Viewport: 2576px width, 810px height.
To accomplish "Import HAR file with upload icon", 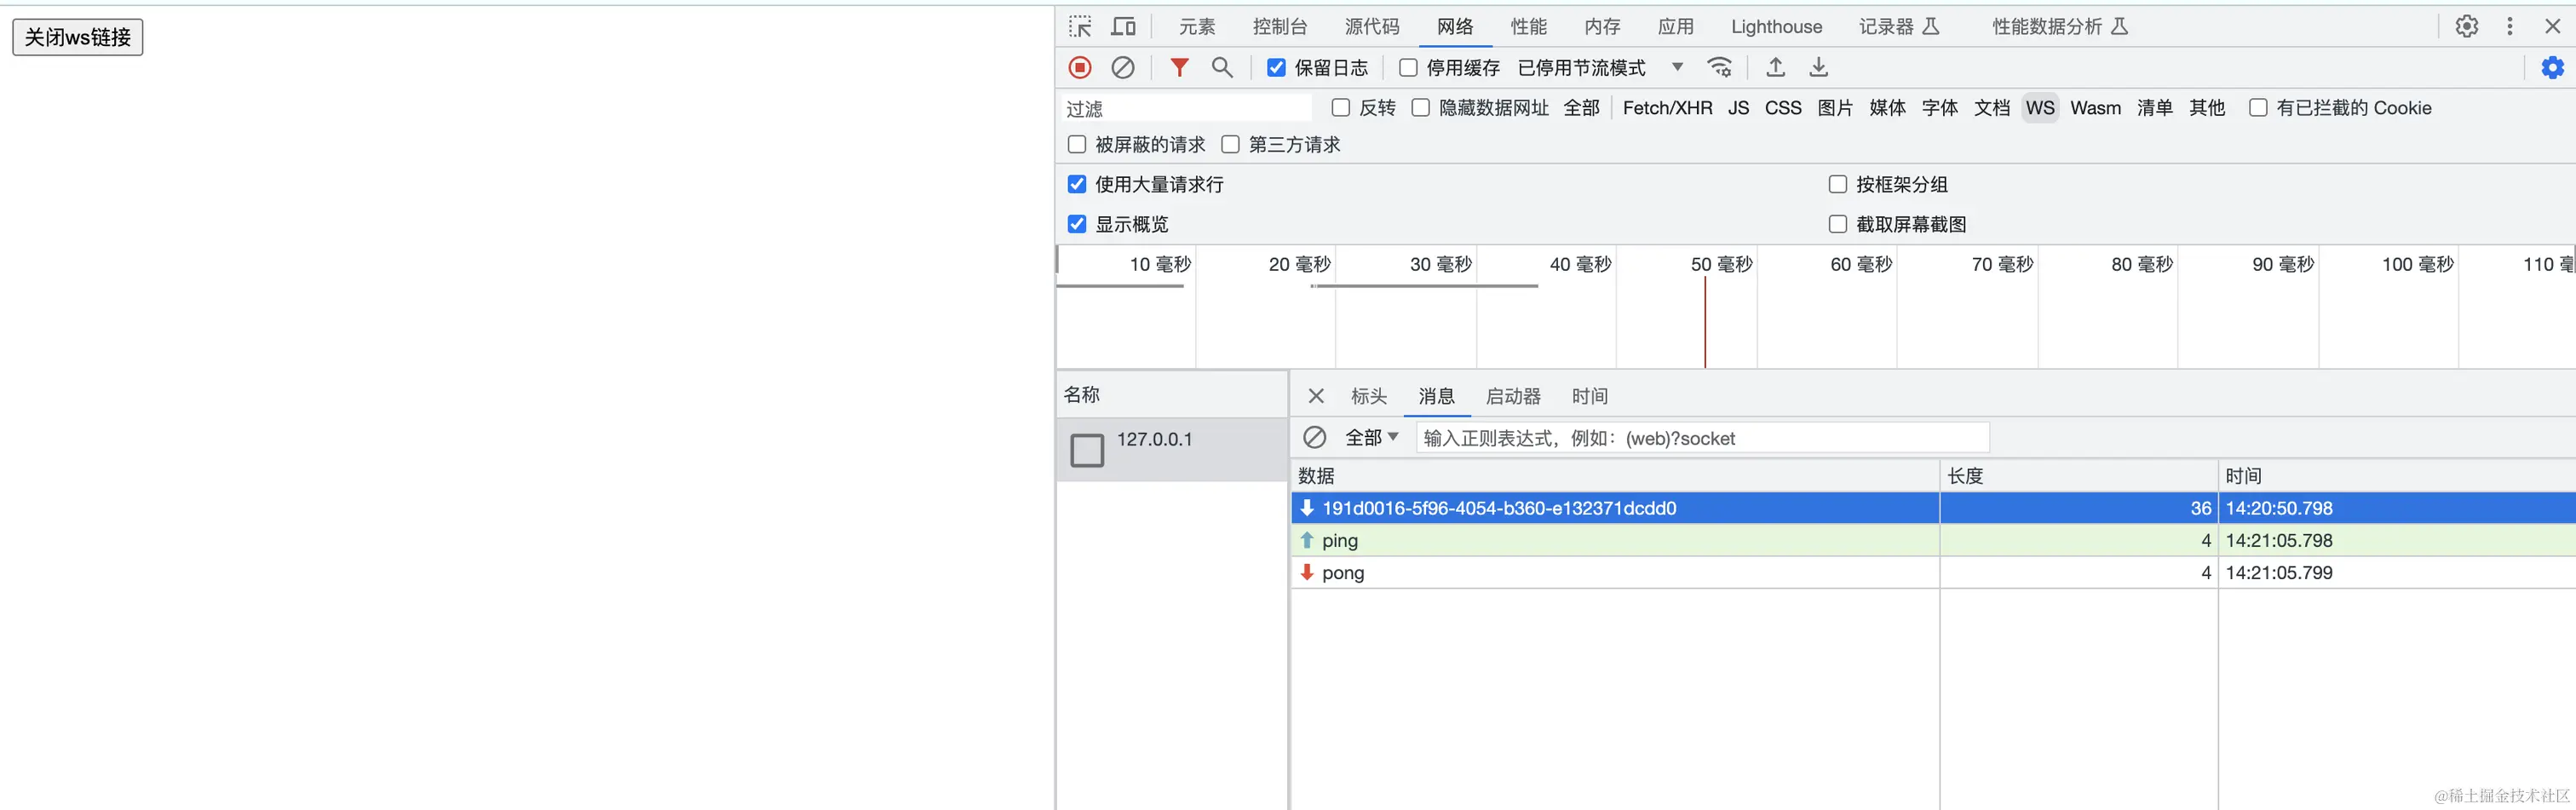I will pos(1776,67).
